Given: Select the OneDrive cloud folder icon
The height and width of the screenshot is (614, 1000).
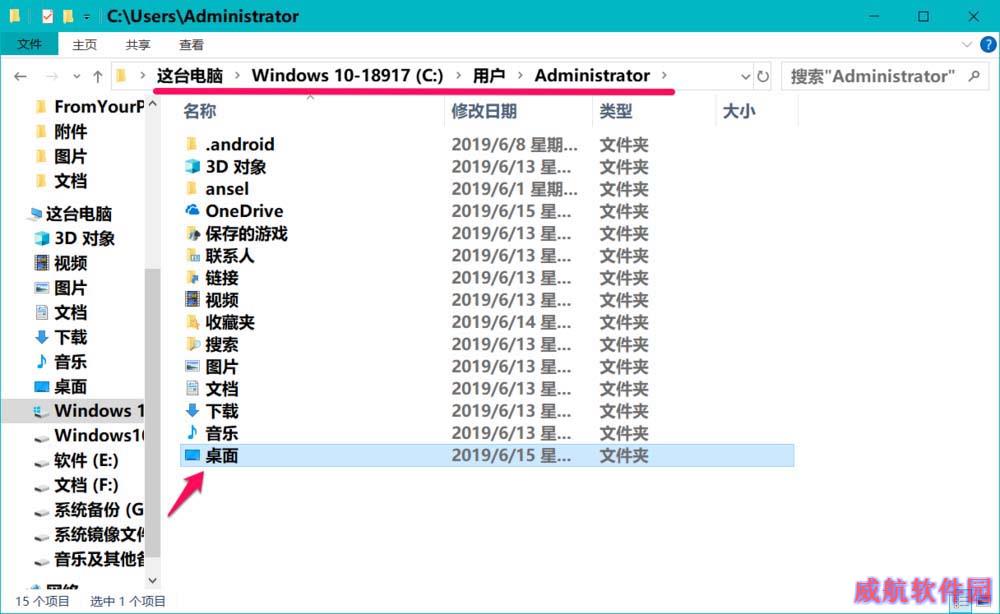Looking at the screenshot, I should pyautogui.click(x=192, y=210).
